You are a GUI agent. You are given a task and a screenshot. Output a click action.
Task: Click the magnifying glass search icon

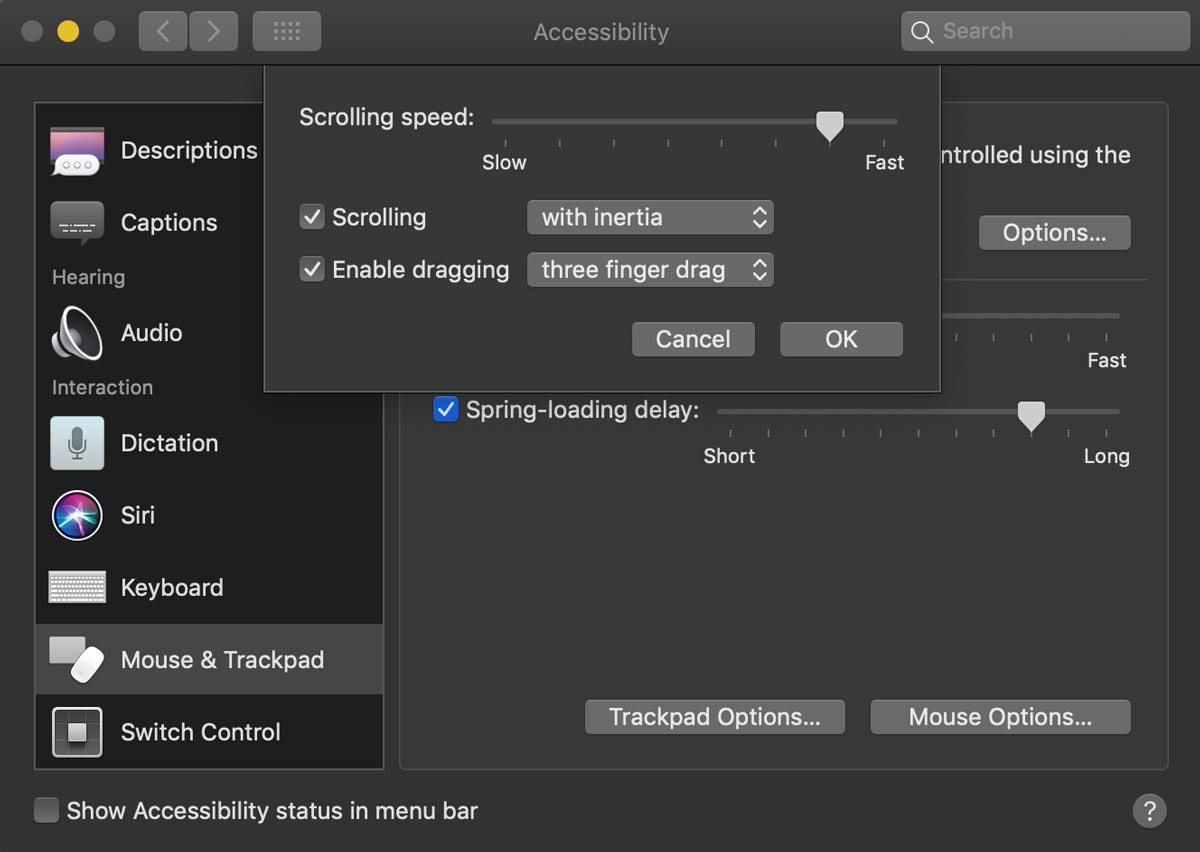click(x=922, y=32)
